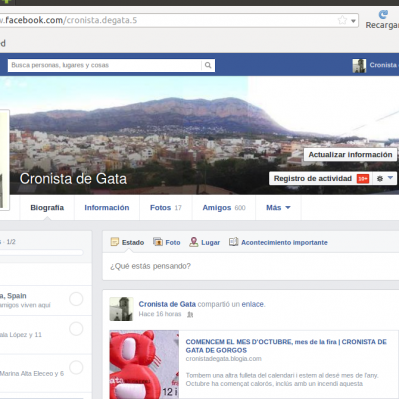Click the red 10+ notification badge
399x399 pixels.
pos(363,179)
